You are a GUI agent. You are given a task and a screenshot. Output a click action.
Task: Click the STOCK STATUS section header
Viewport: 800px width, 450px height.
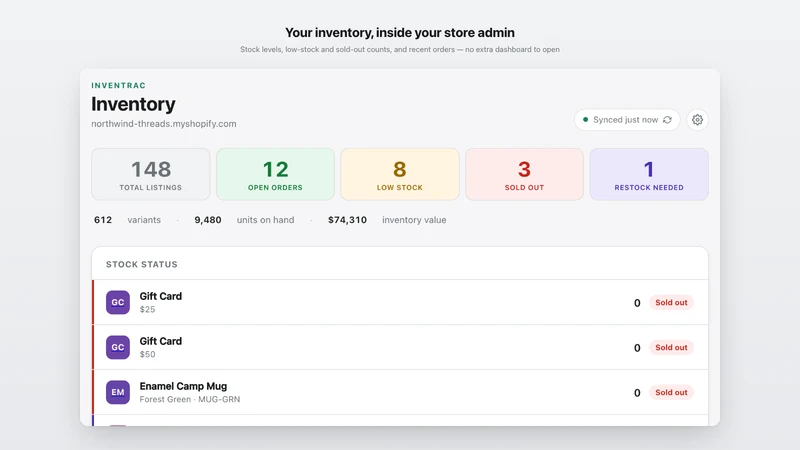coord(142,264)
